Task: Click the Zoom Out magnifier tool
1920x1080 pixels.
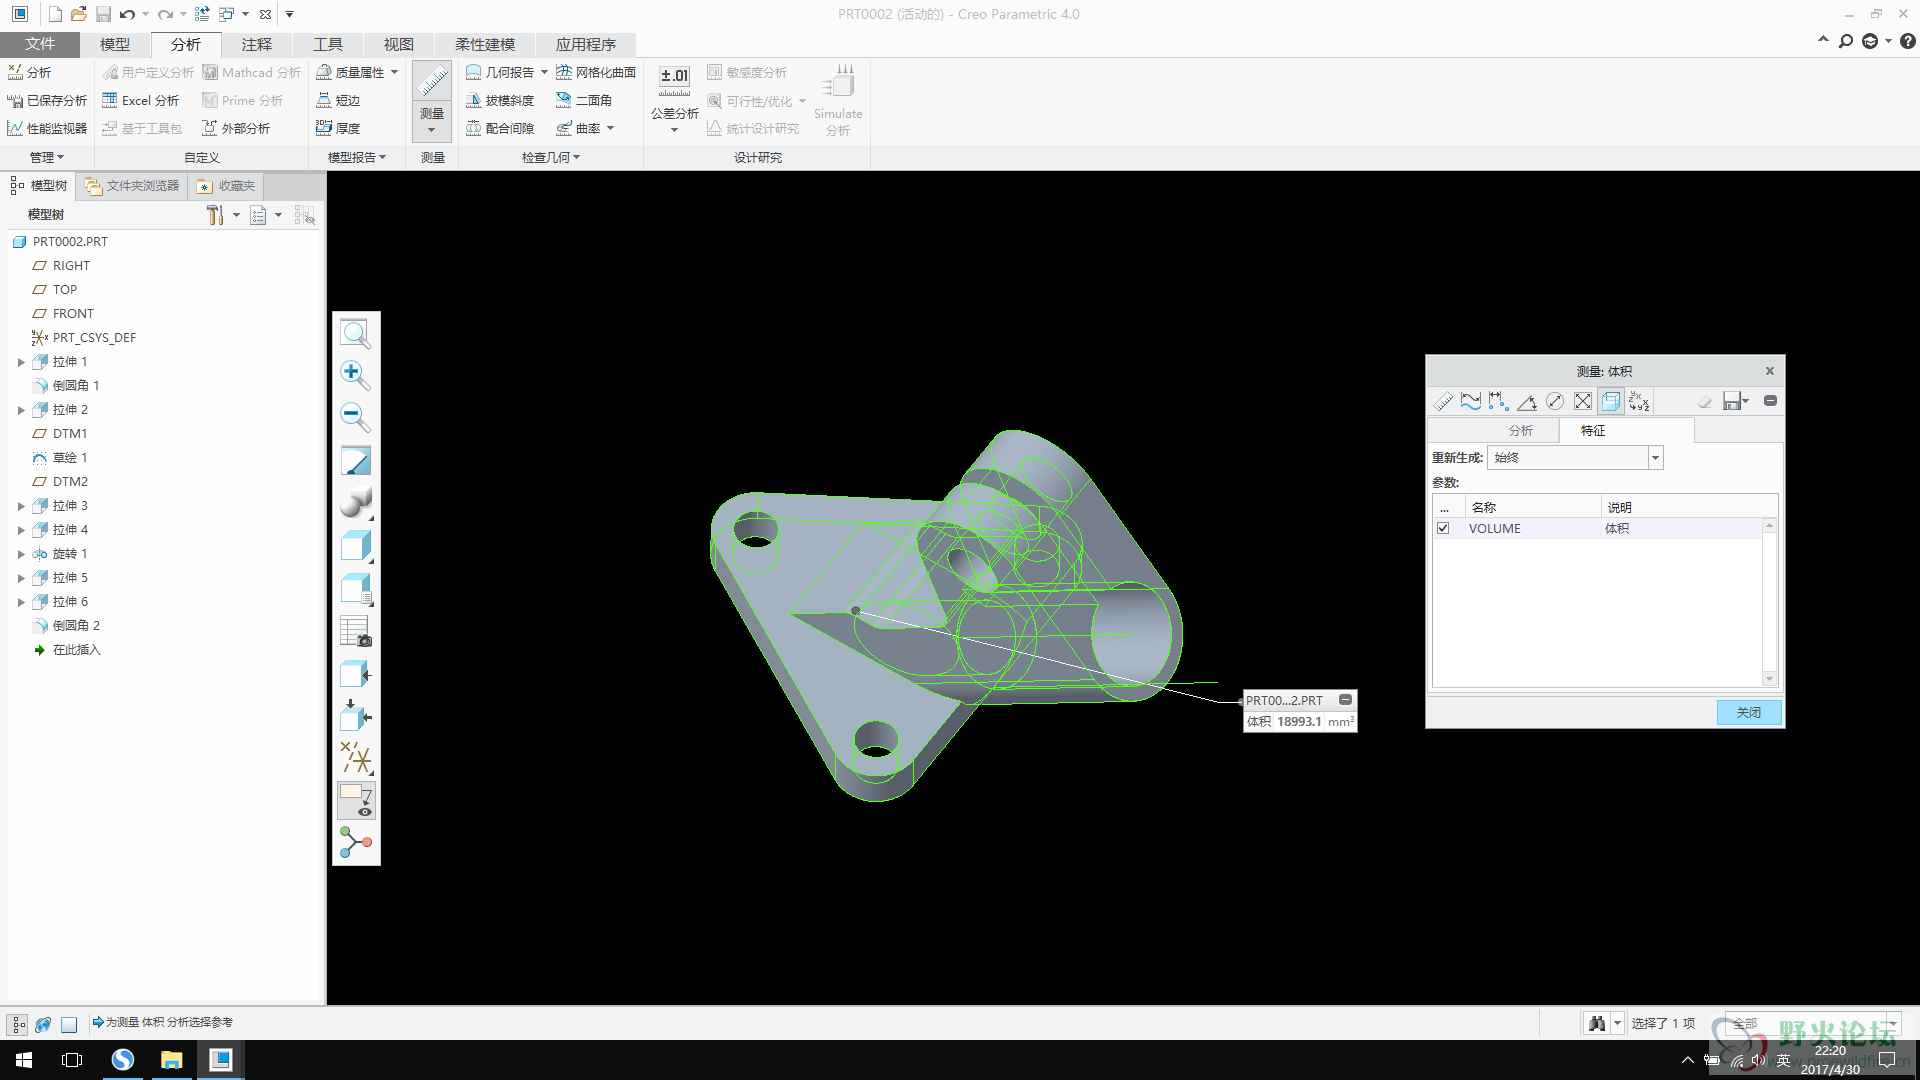Action: 355,417
